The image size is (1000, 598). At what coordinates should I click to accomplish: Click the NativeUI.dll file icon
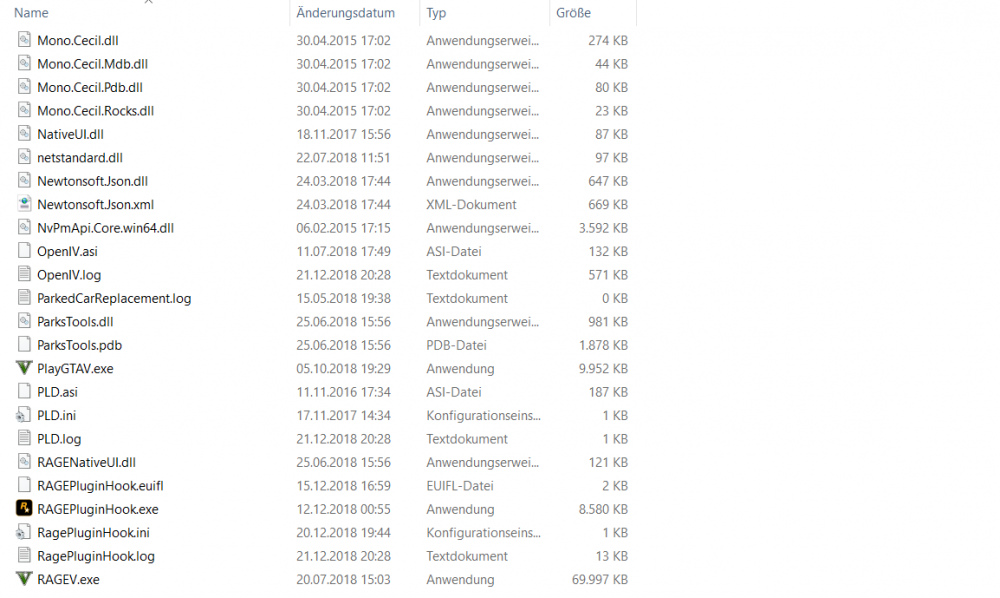[x=24, y=134]
